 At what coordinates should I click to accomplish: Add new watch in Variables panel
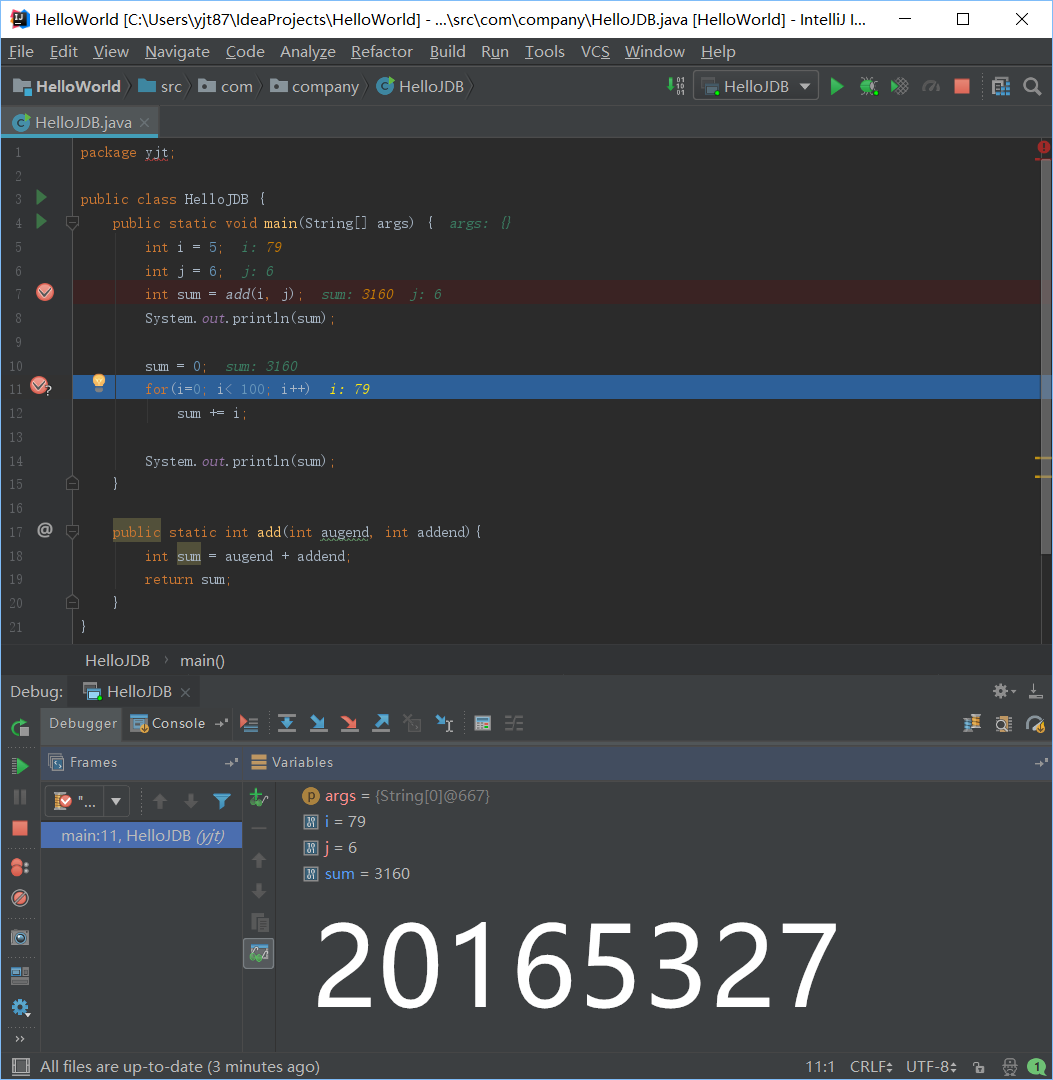259,798
